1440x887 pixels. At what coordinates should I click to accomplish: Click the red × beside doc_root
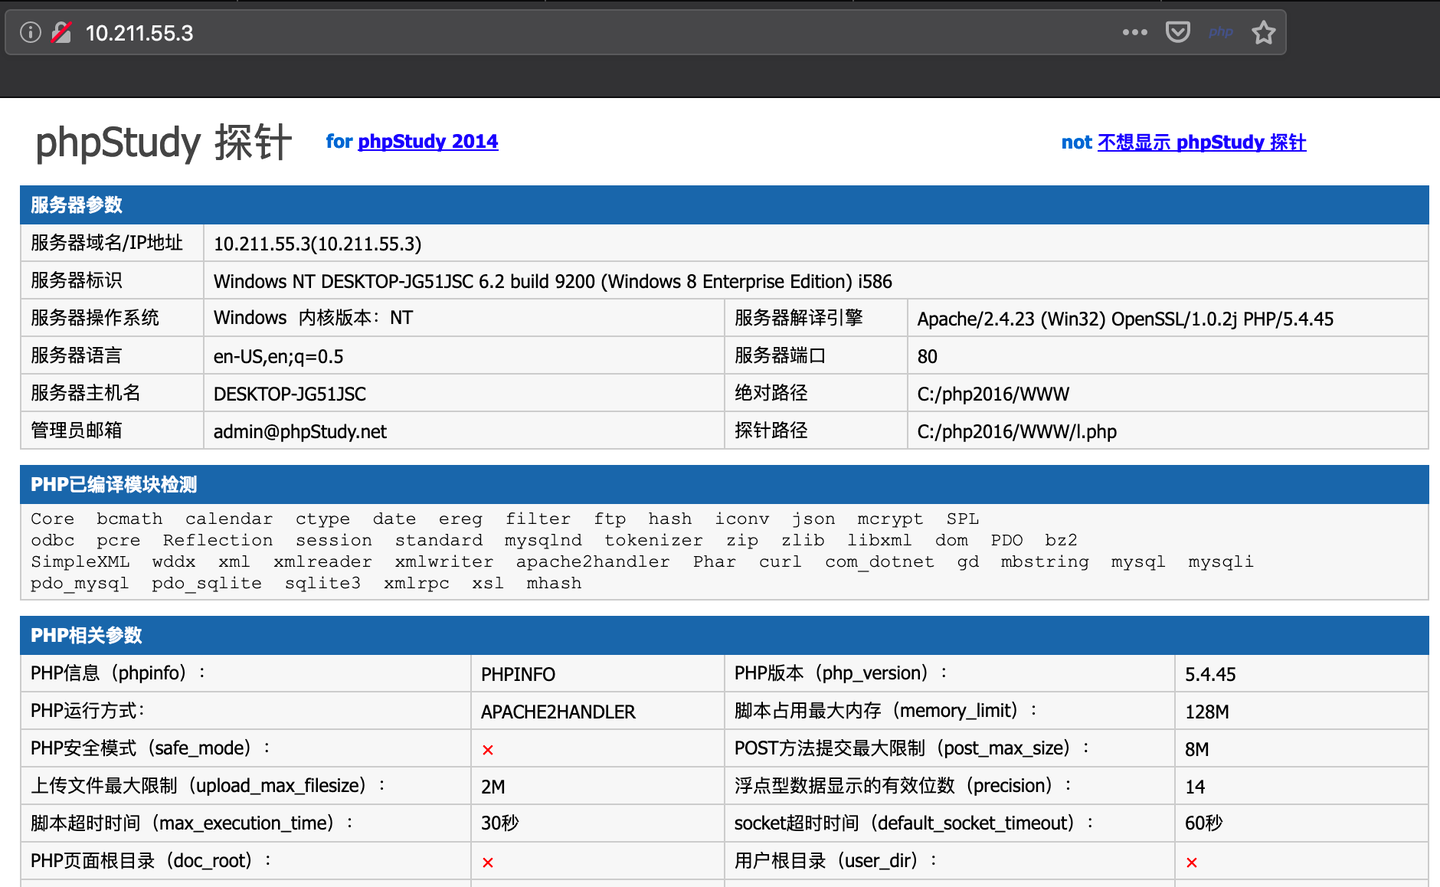486,860
